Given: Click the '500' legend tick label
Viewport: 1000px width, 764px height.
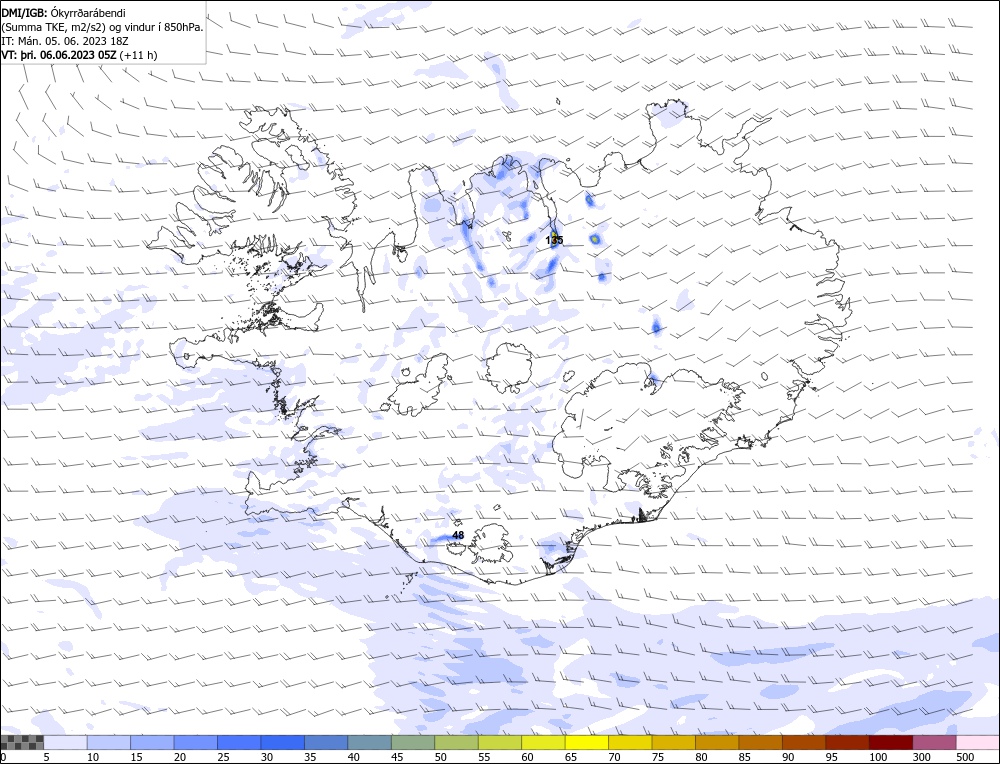Looking at the screenshot, I should 964,757.
